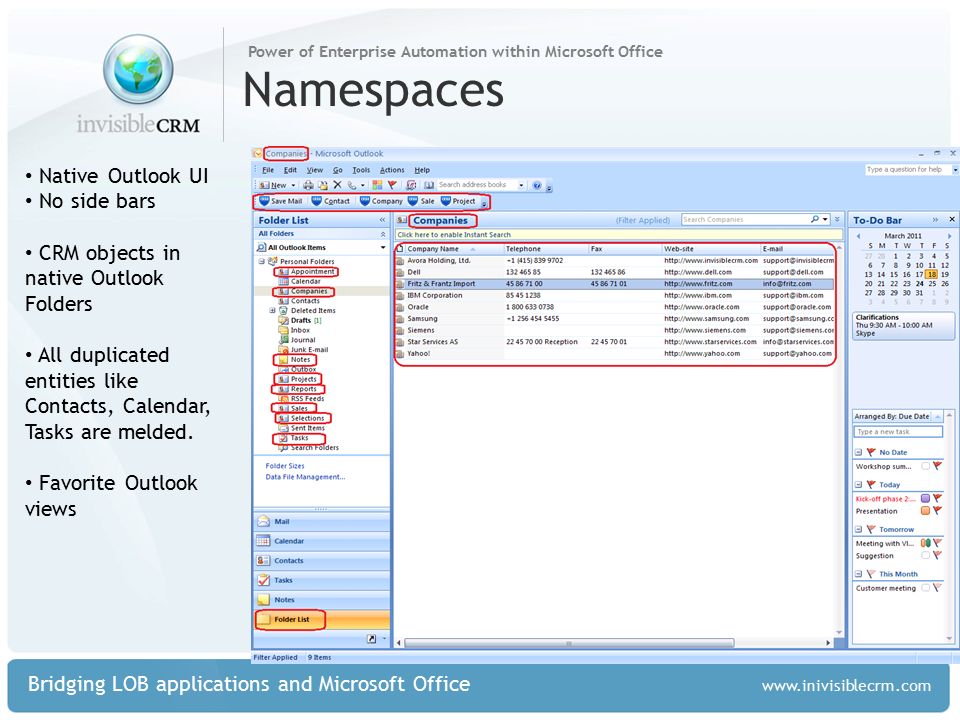
Task: Collapse the Folder List pane chevron
Action: (x=382, y=220)
